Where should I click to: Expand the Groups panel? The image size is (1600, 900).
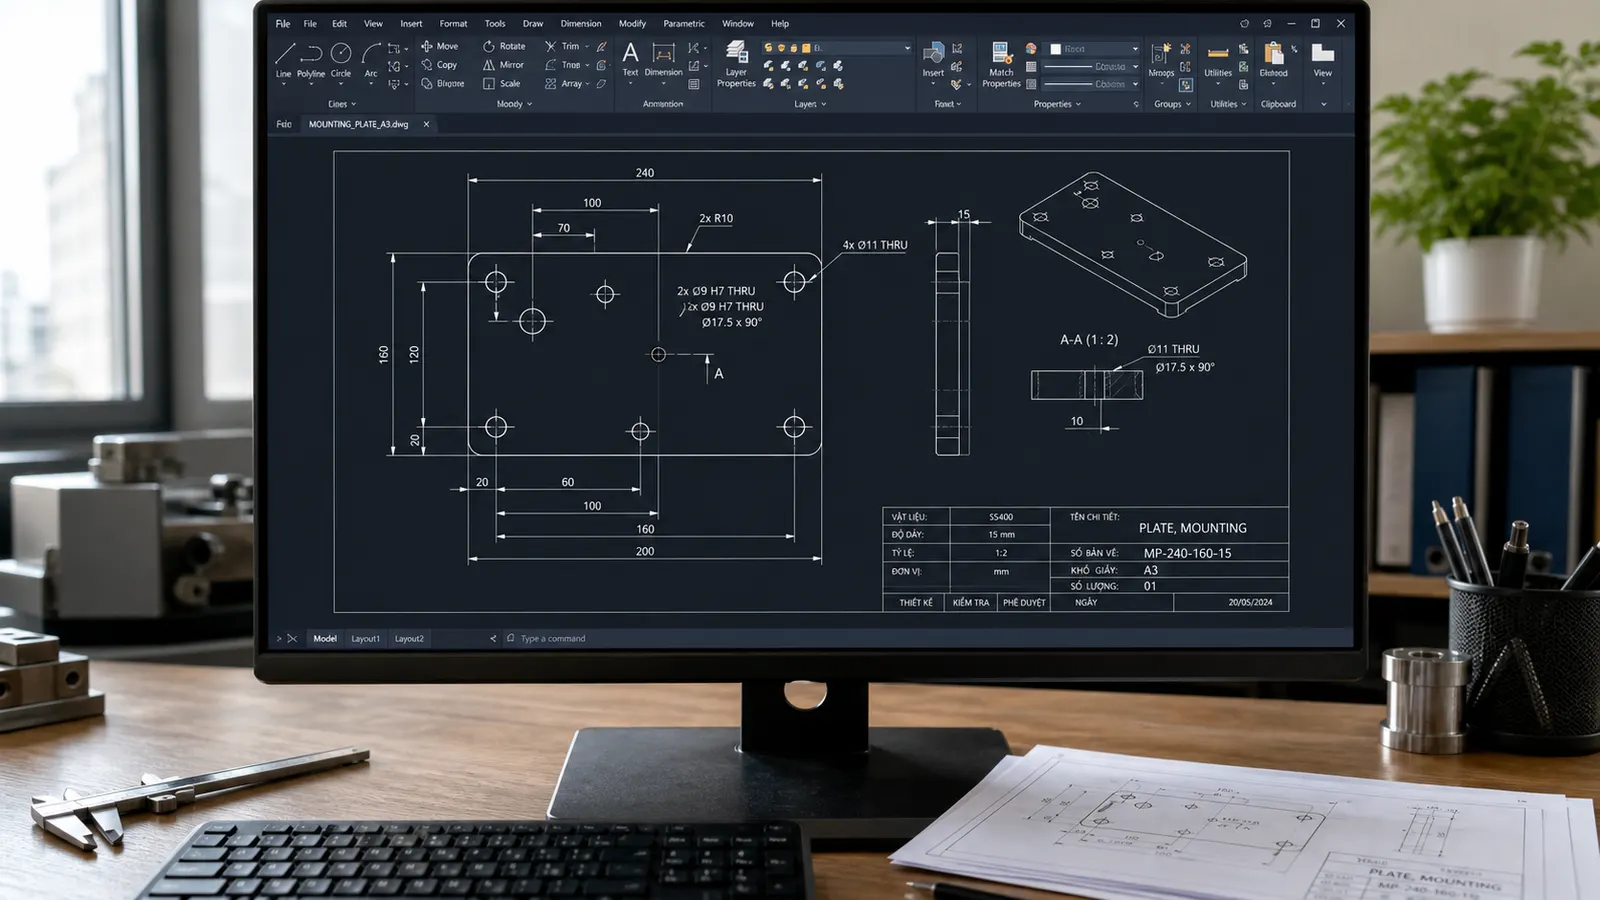coord(1172,104)
